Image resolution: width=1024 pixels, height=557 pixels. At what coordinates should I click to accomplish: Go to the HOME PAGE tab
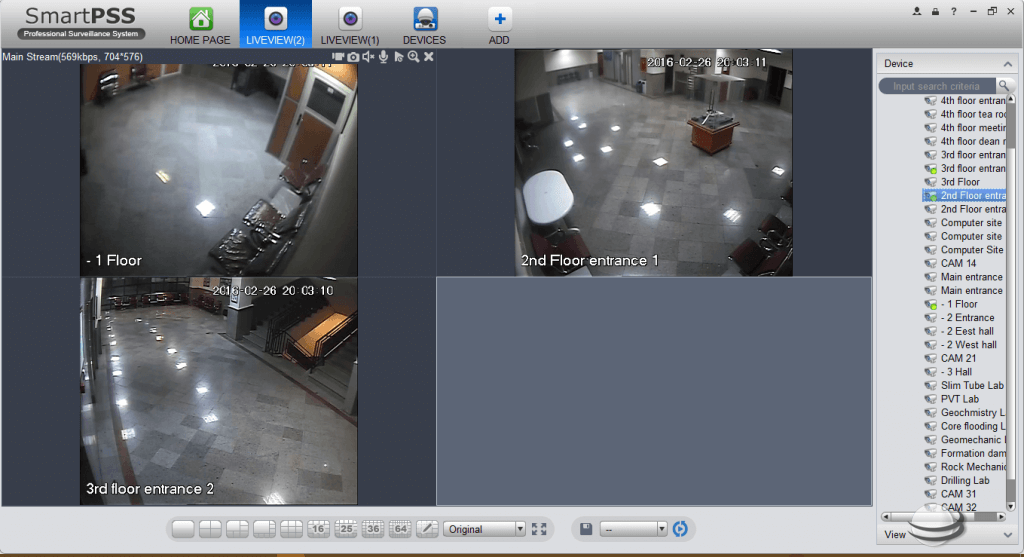(200, 25)
